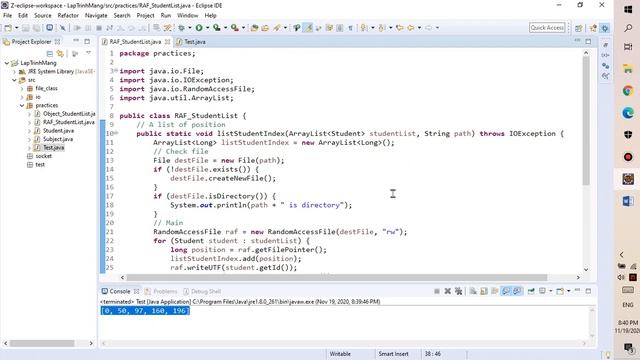Open the Window menu

(187, 16)
